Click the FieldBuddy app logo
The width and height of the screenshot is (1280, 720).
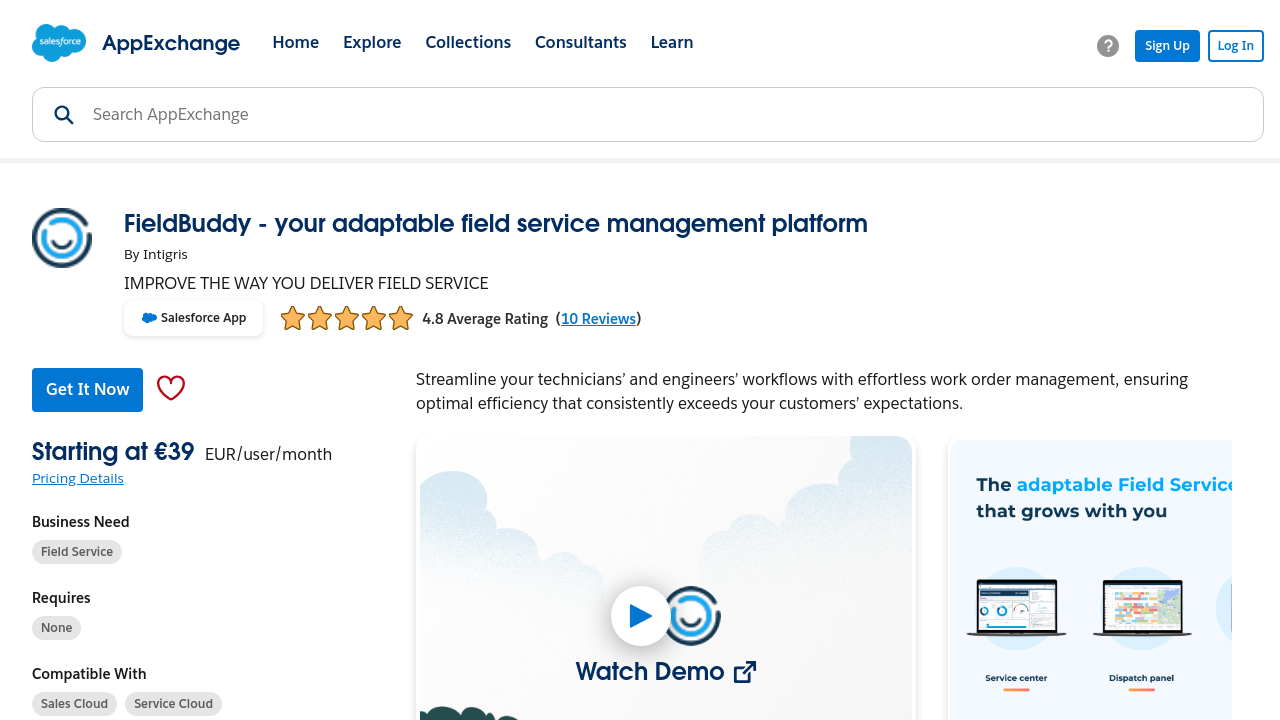62,238
